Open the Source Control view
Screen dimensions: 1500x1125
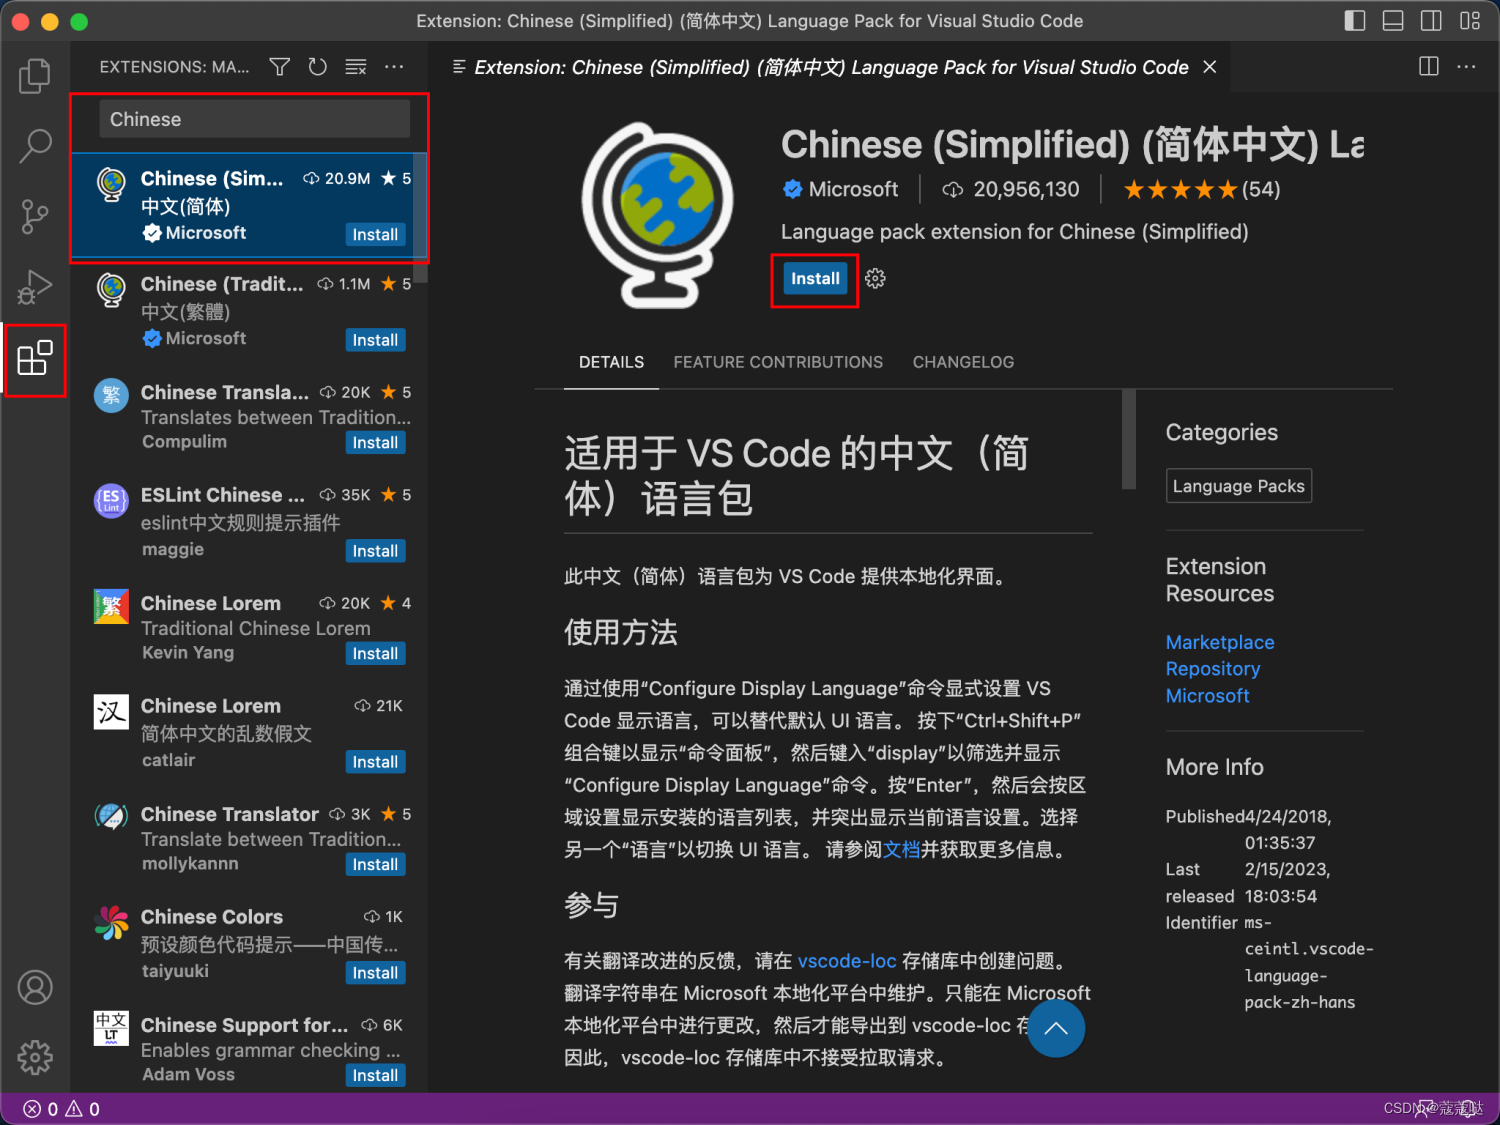(35, 216)
